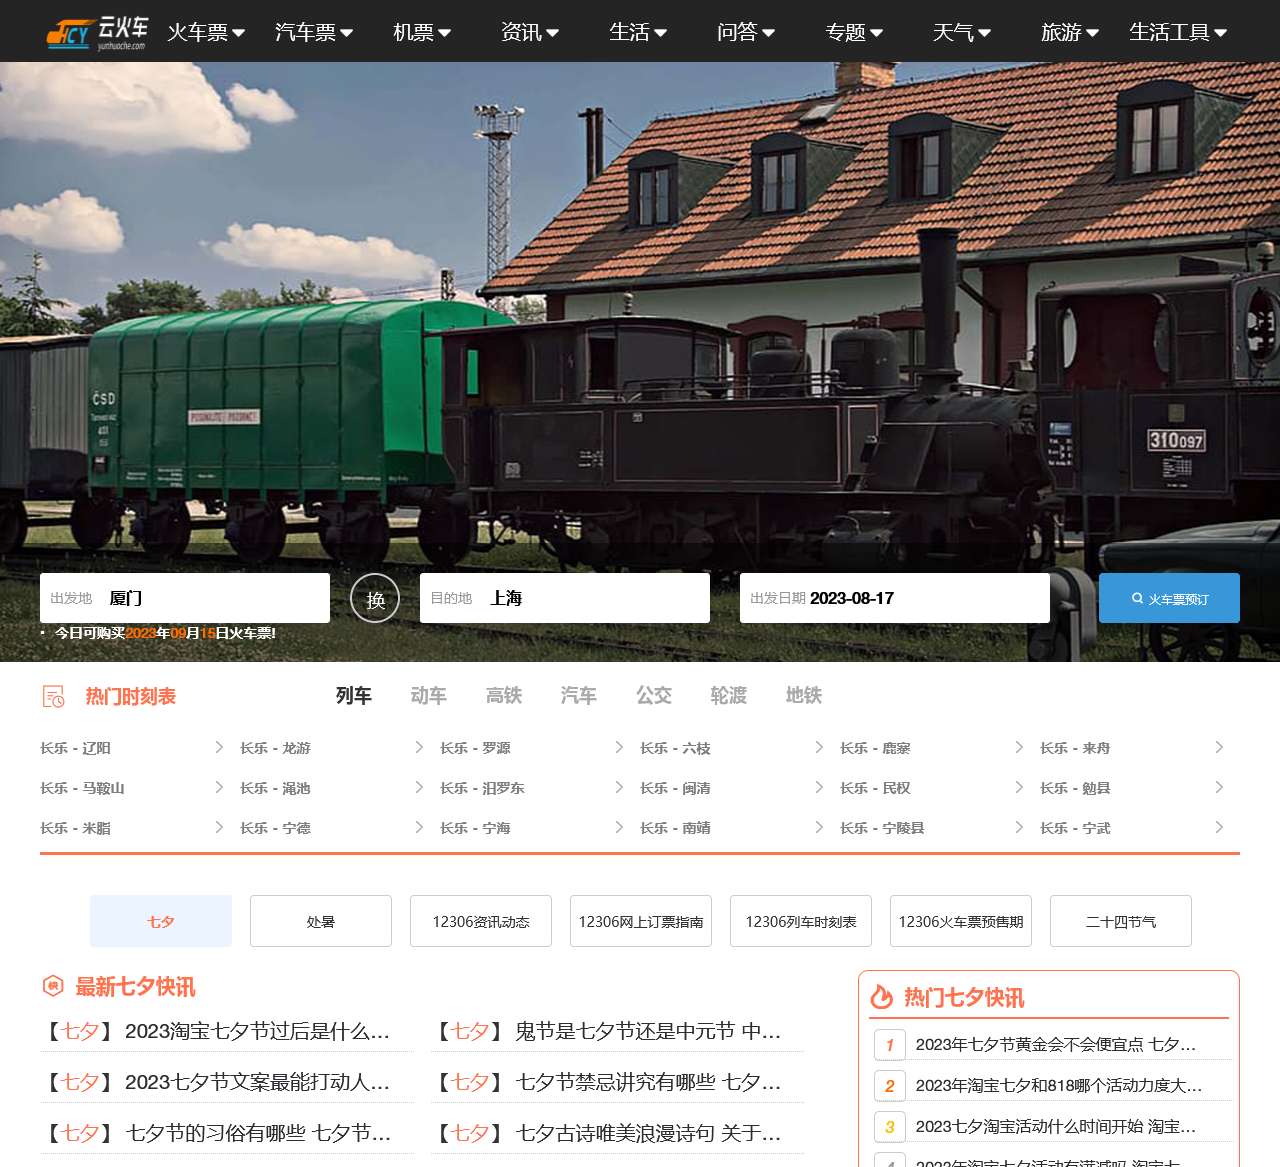This screenshot has width=1280, height=1167.
Task: Open ranked article 2023七夕淘宝活动什么时间开始
Action: (x=1056, y=1126)
